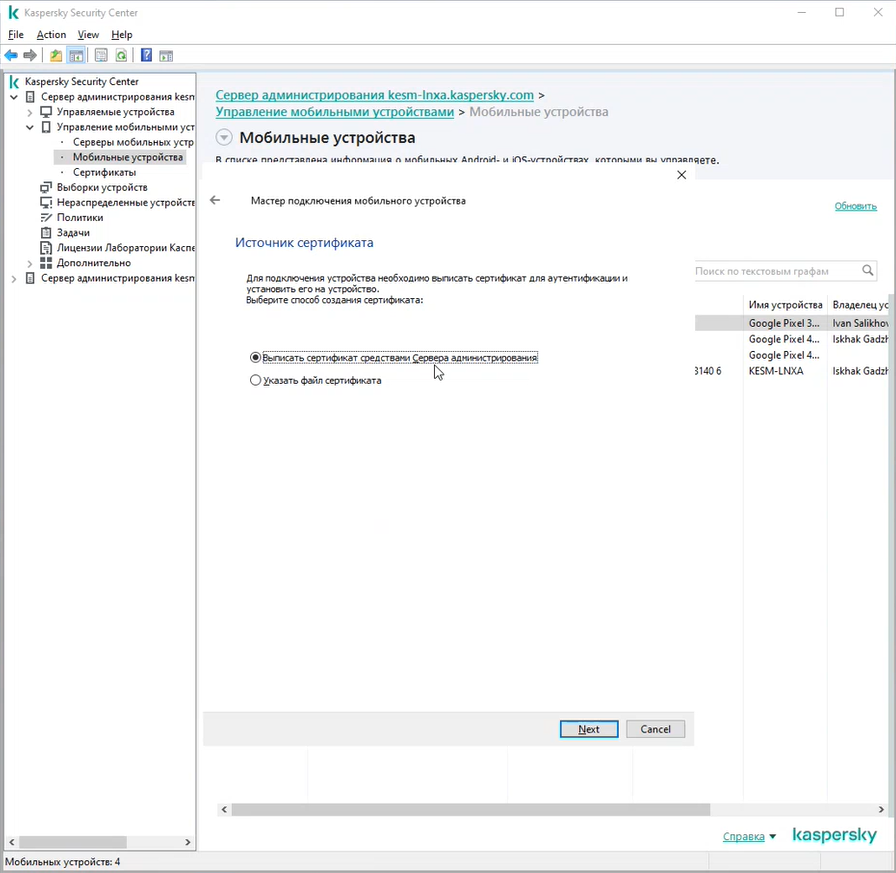Click the Дополнительно grid icon

(x=46, y=263)
